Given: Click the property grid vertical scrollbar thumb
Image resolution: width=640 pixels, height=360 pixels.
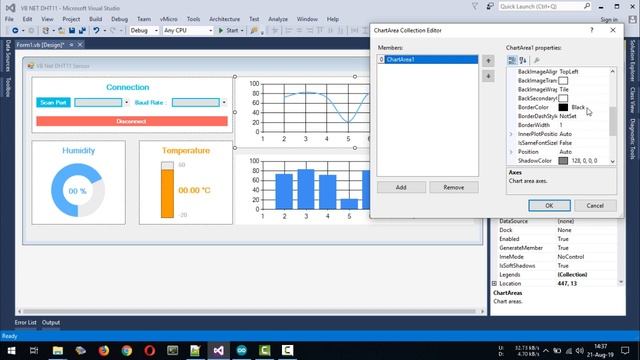Looking at the screenshot, I should click(x=612, y=121).
